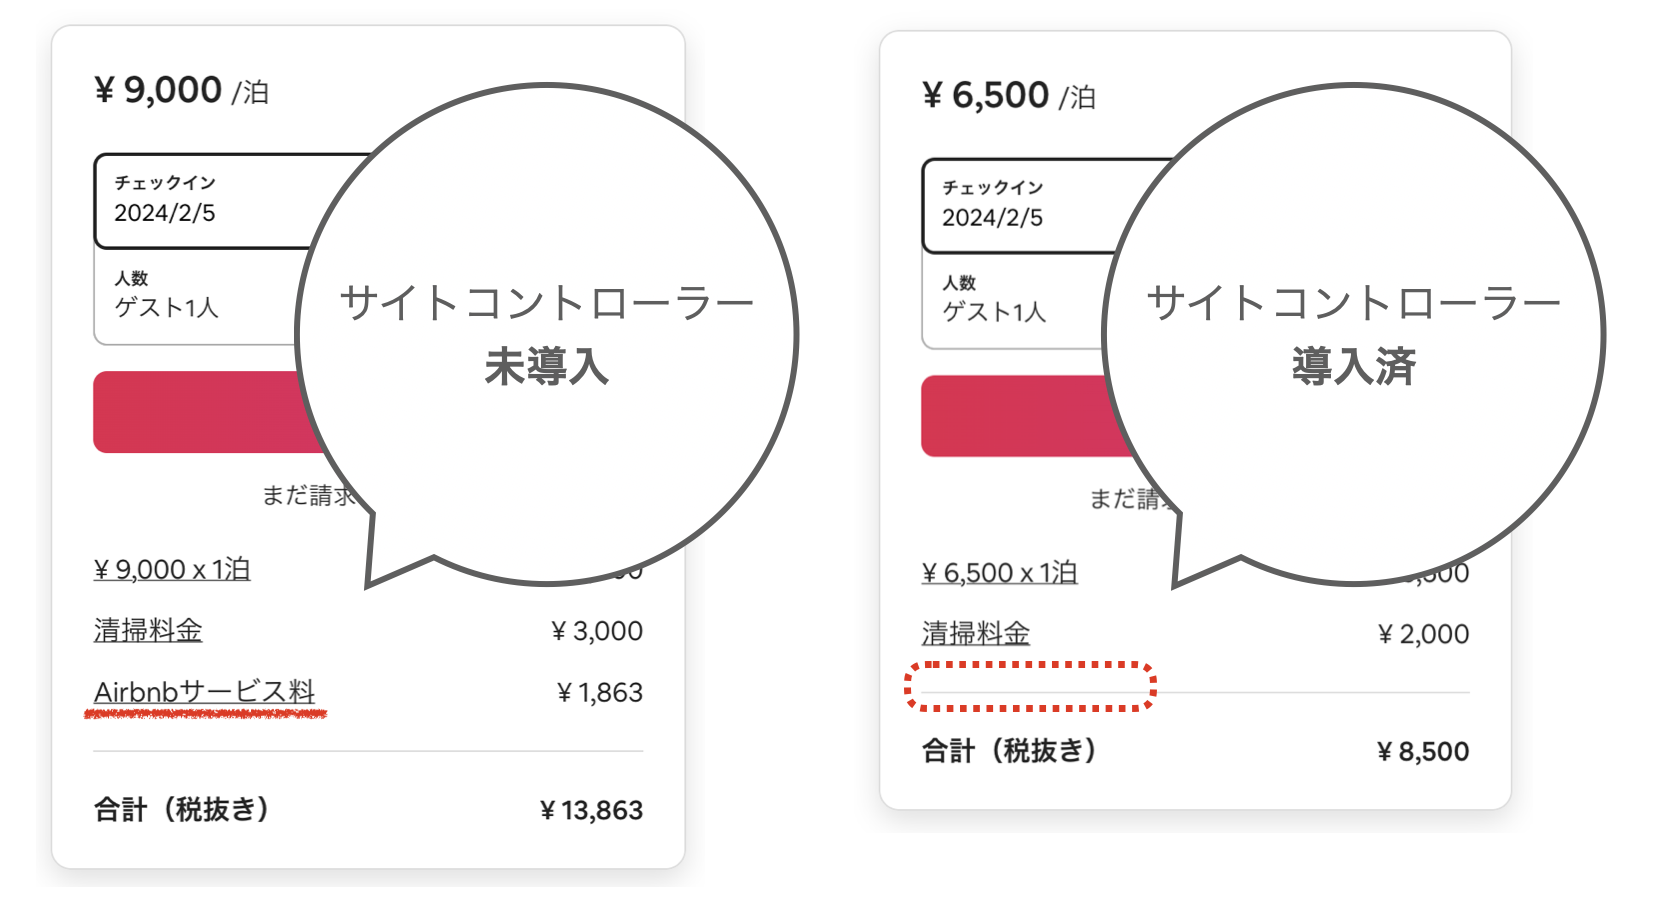The image size is (1656, 904).
Task: Click the ¥9,000 /泊 nightly price heading
Action: tap(181, 91)
